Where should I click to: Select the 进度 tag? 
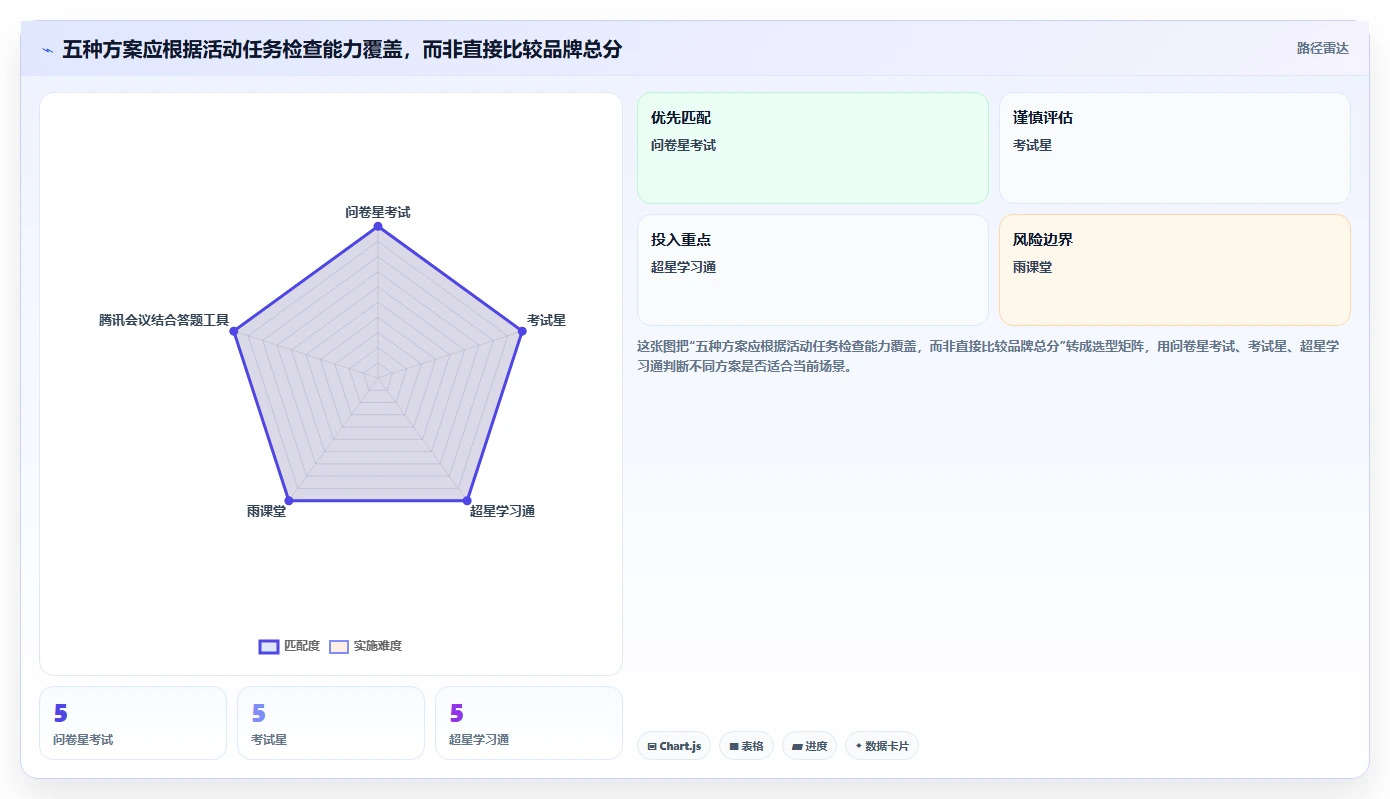click(809, 746)
